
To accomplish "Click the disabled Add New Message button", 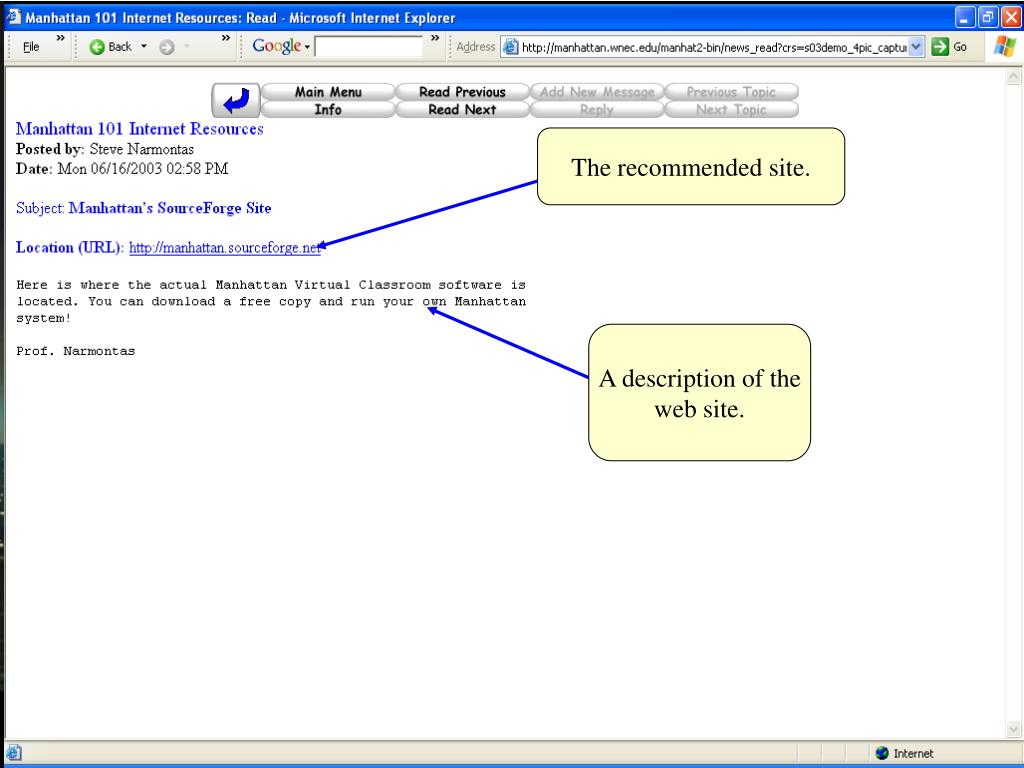I will (597, 92).
